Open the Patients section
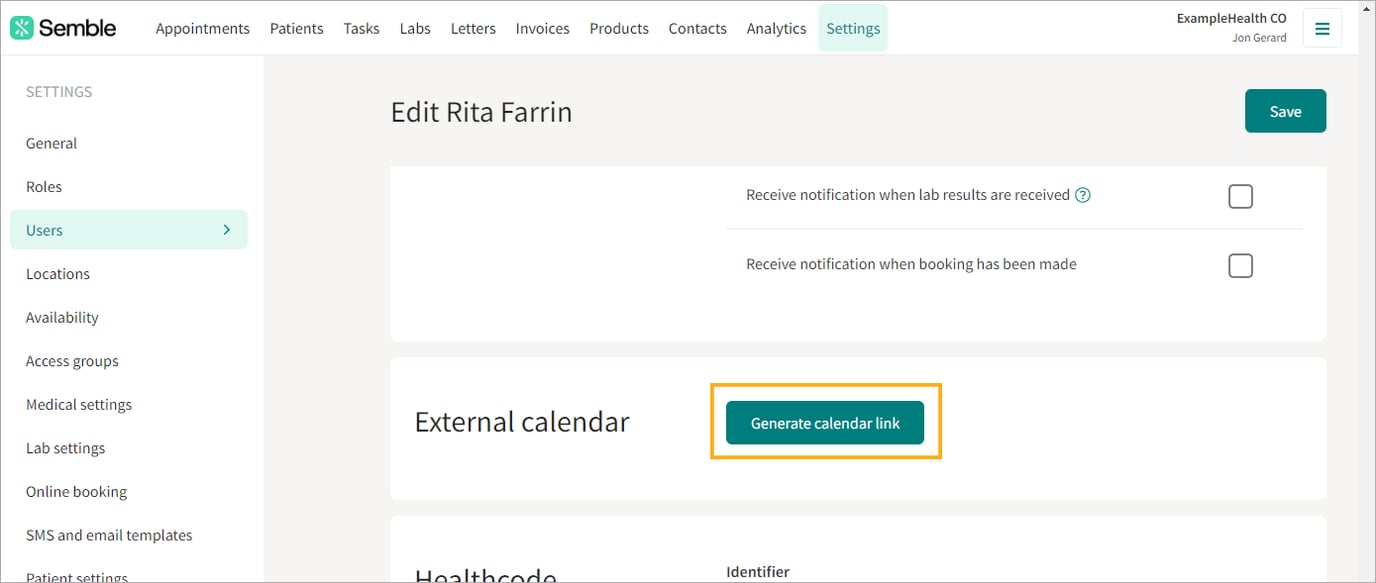Image resolution: width=1376 pixels, height=583 pixels. tap(296, 28)
